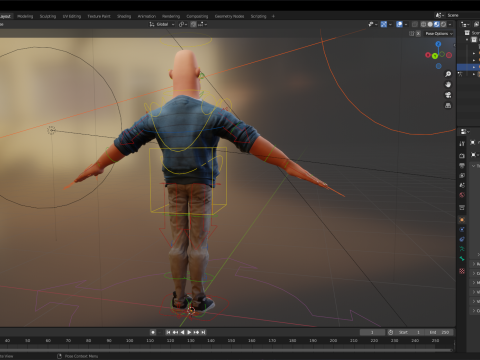Open the green Bone properties tab
The height and width of the screenshot is (360, 480).
pos(462,258)
